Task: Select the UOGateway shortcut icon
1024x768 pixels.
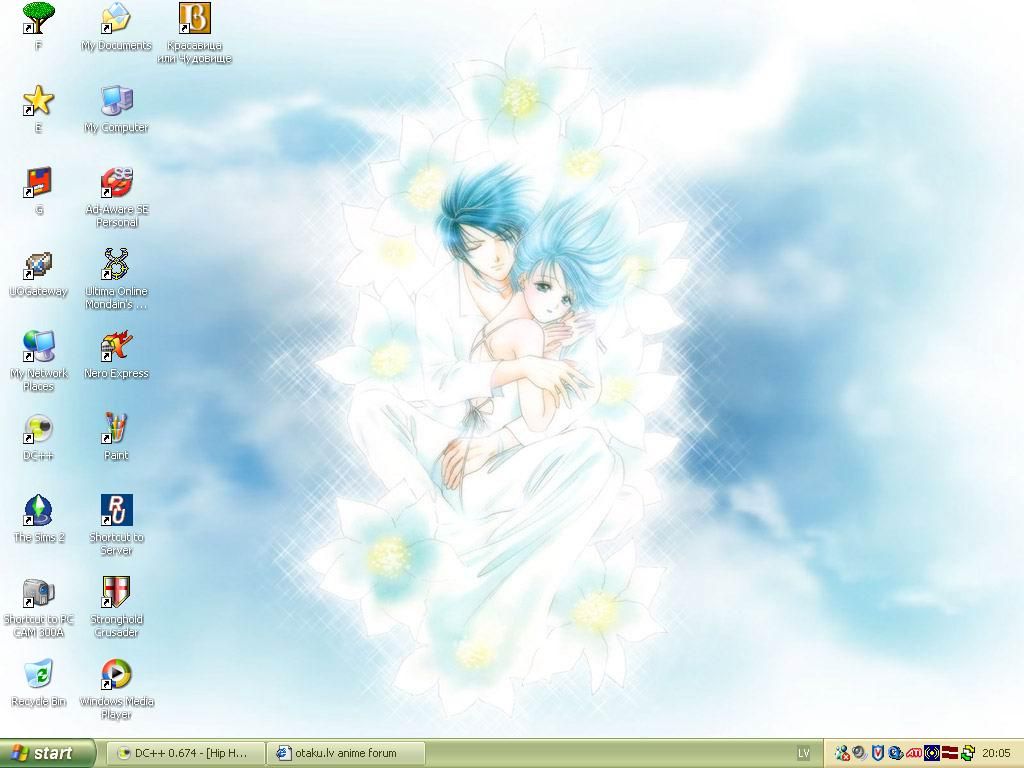Action: 39,264
